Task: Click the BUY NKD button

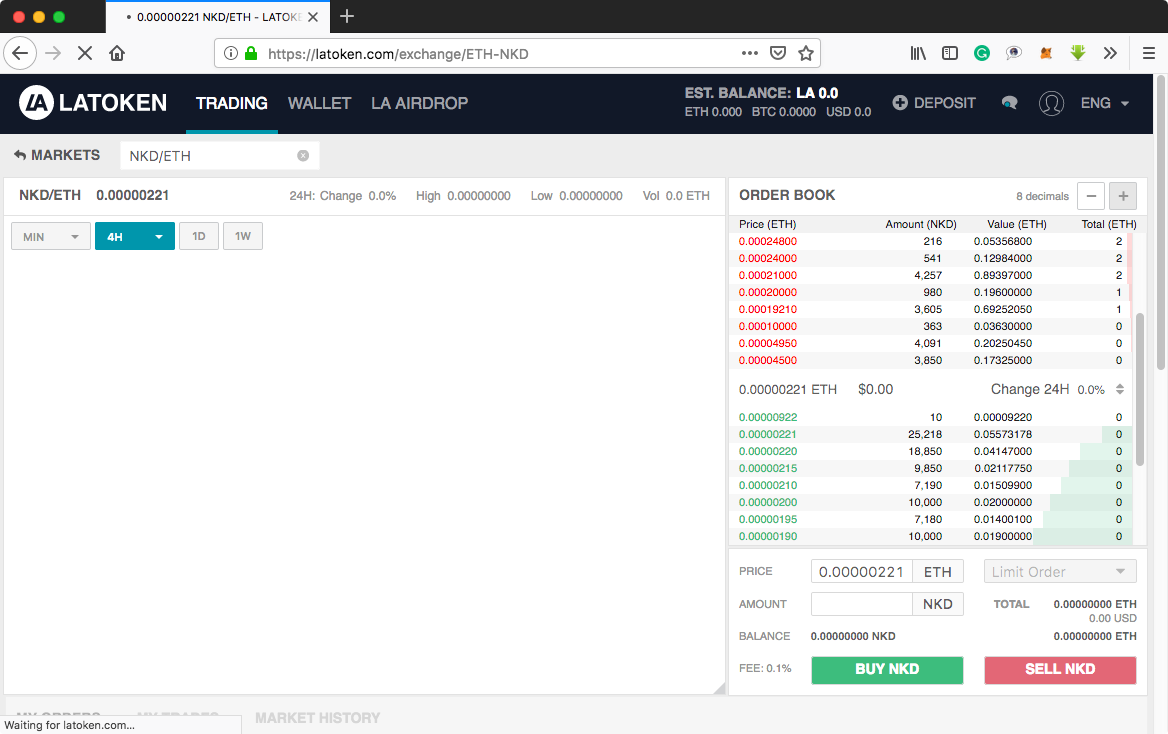Action: pyautogui.click(x=887, y=669)
